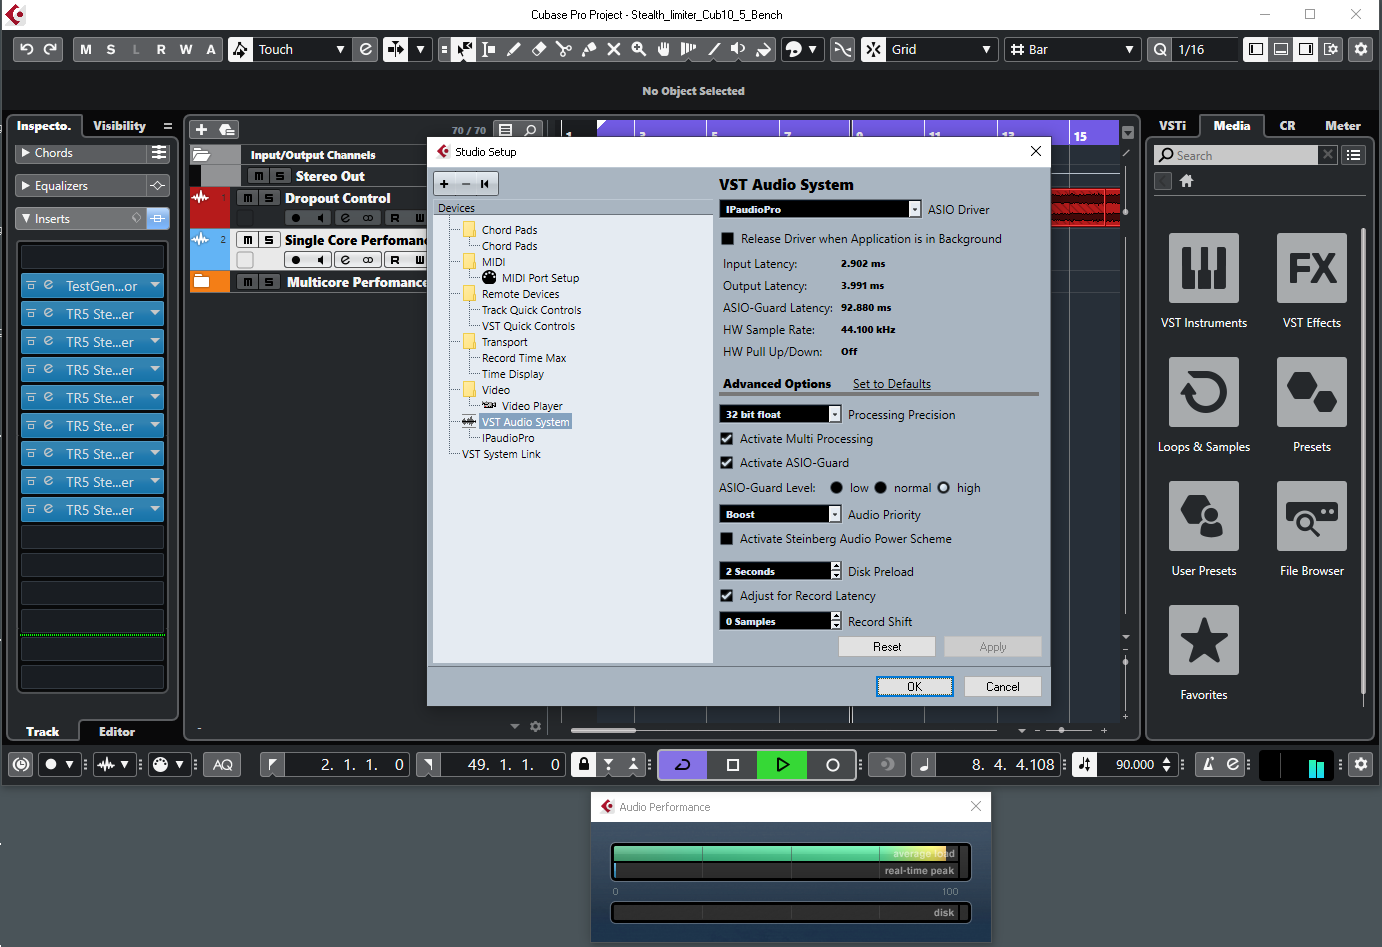Open Processing Precision dropdown
1382x947 pixels.
click(x=780, y=414)
